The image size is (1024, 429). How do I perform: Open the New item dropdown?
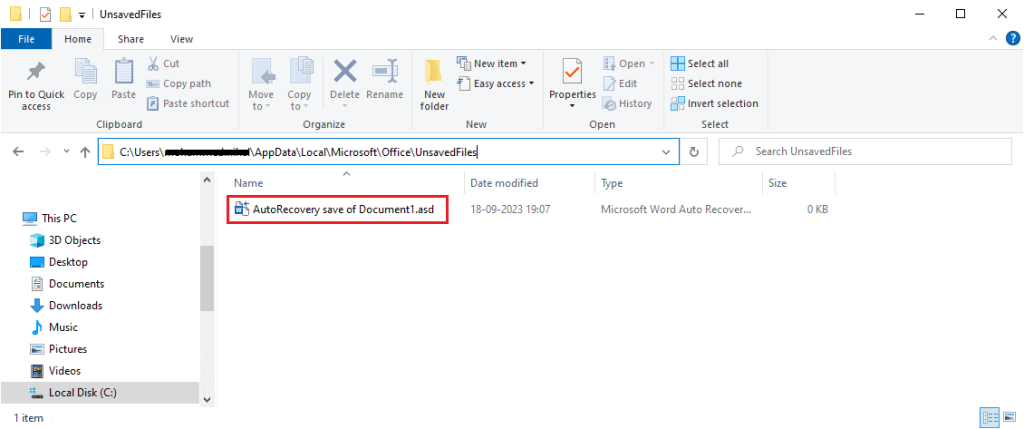click(492, 63)
